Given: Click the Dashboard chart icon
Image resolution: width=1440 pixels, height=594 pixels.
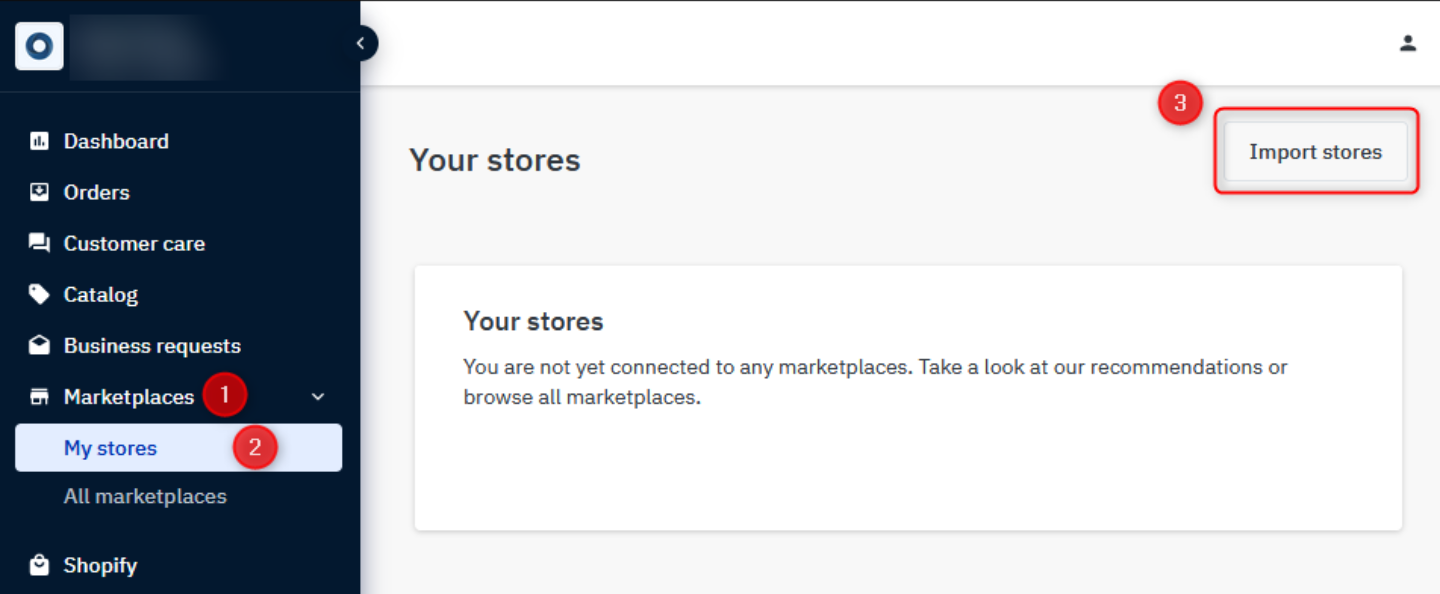Looking at the screenshot, I should click(39, 141).
